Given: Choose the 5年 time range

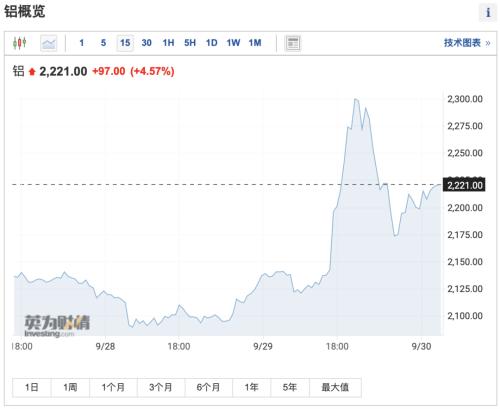Looking at the screenshot, I should pyautogui.click(x=290, y=387).
